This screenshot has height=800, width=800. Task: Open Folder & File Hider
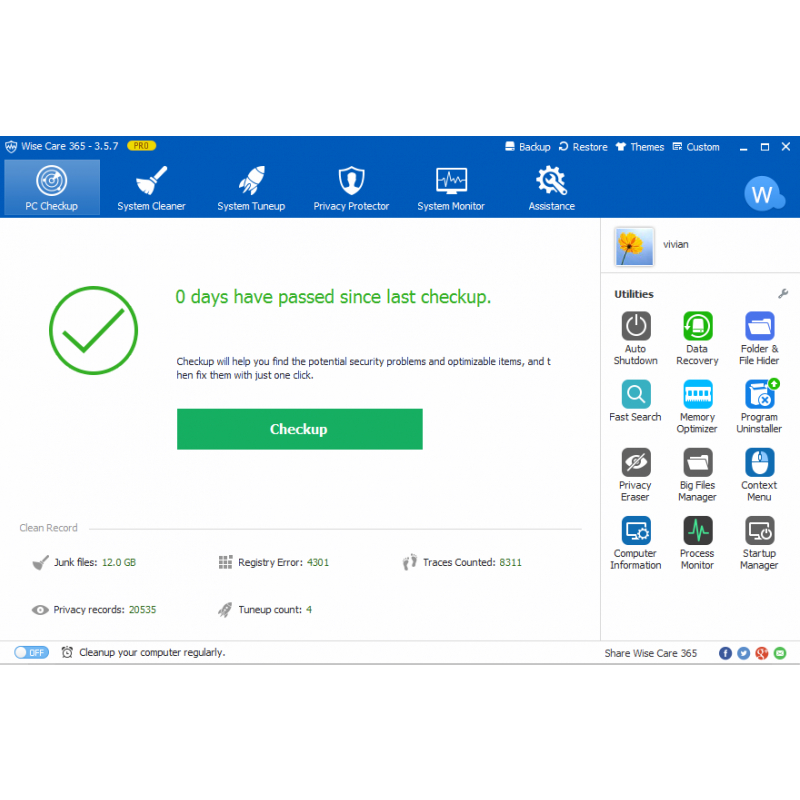759,326
